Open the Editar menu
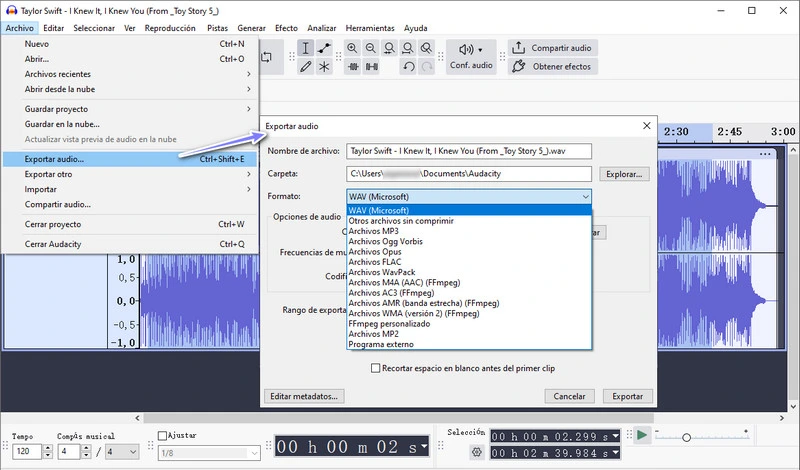Viewport: 800px width, 470px height. pyautogui.click(x=54, y=28)
